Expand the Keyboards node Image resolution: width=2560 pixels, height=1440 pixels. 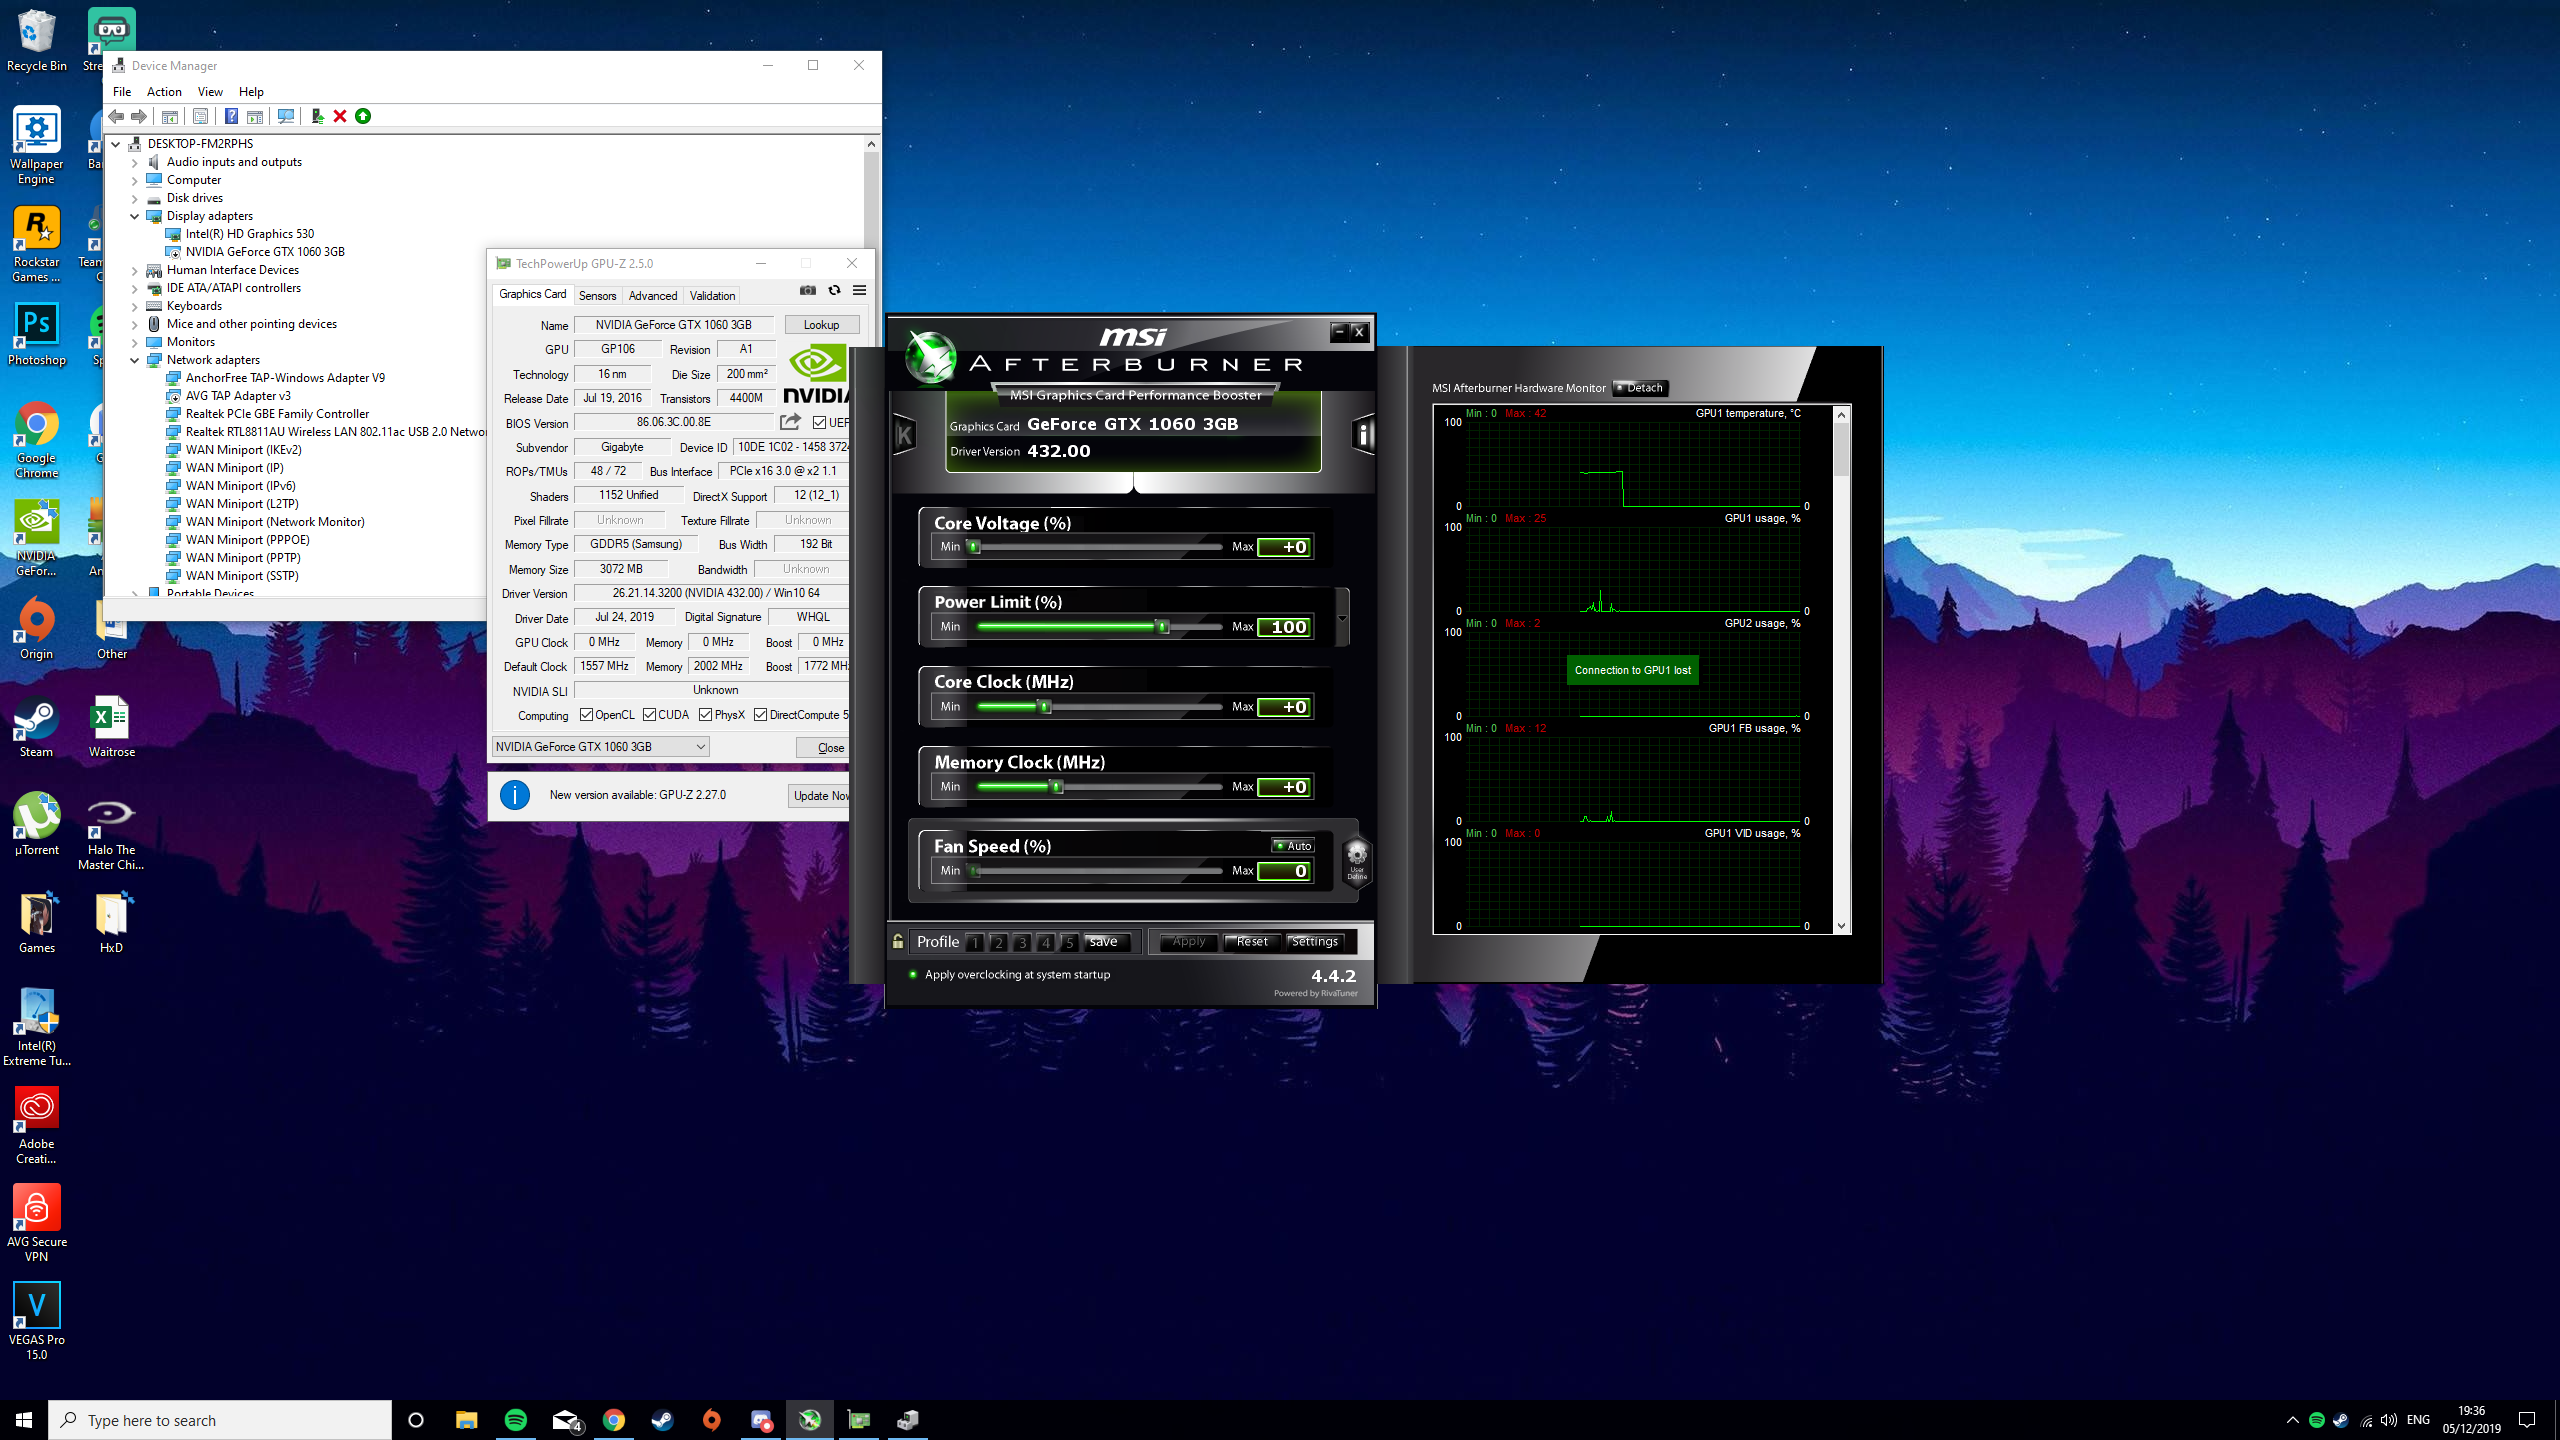point(135,306)
